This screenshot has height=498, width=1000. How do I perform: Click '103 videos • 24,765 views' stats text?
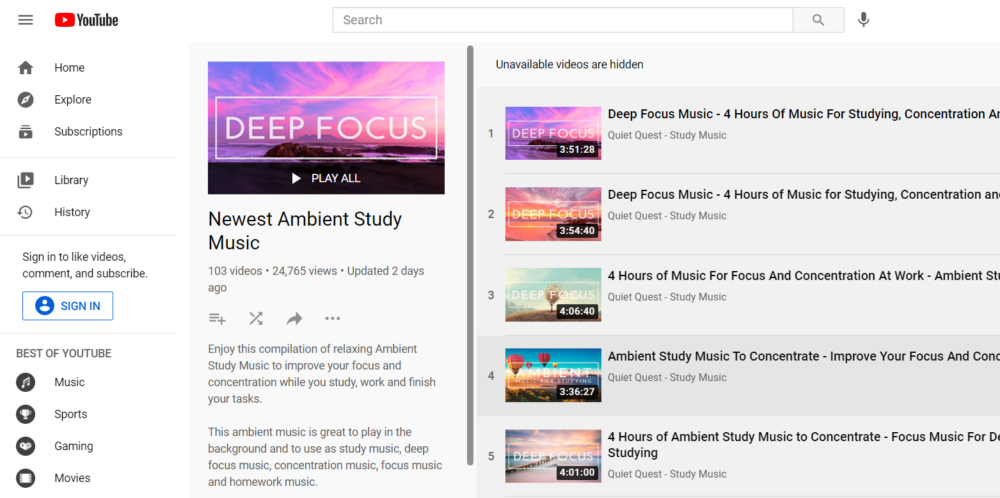pos(272,271)
